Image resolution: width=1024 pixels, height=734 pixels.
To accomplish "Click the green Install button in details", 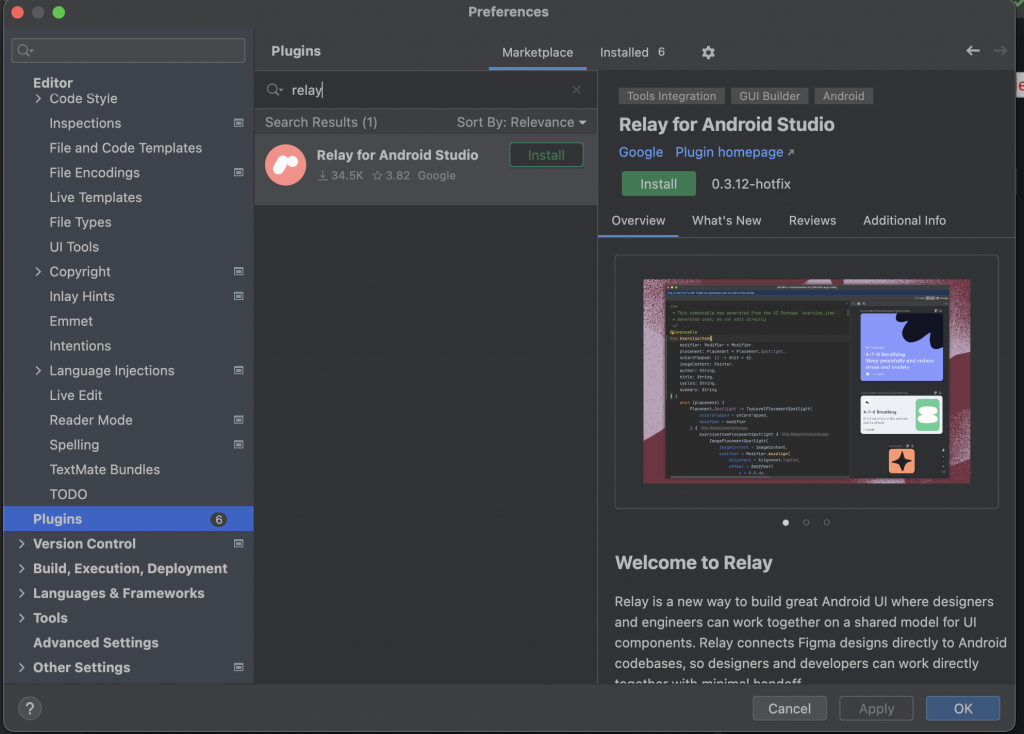I will pos(658,184).
